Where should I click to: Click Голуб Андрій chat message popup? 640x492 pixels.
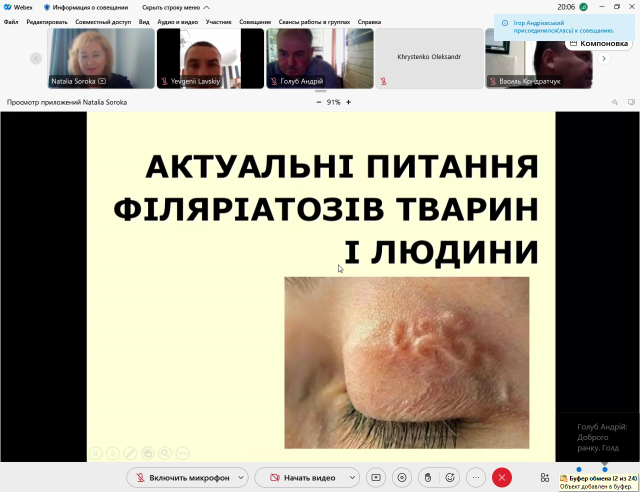[598, 437]
